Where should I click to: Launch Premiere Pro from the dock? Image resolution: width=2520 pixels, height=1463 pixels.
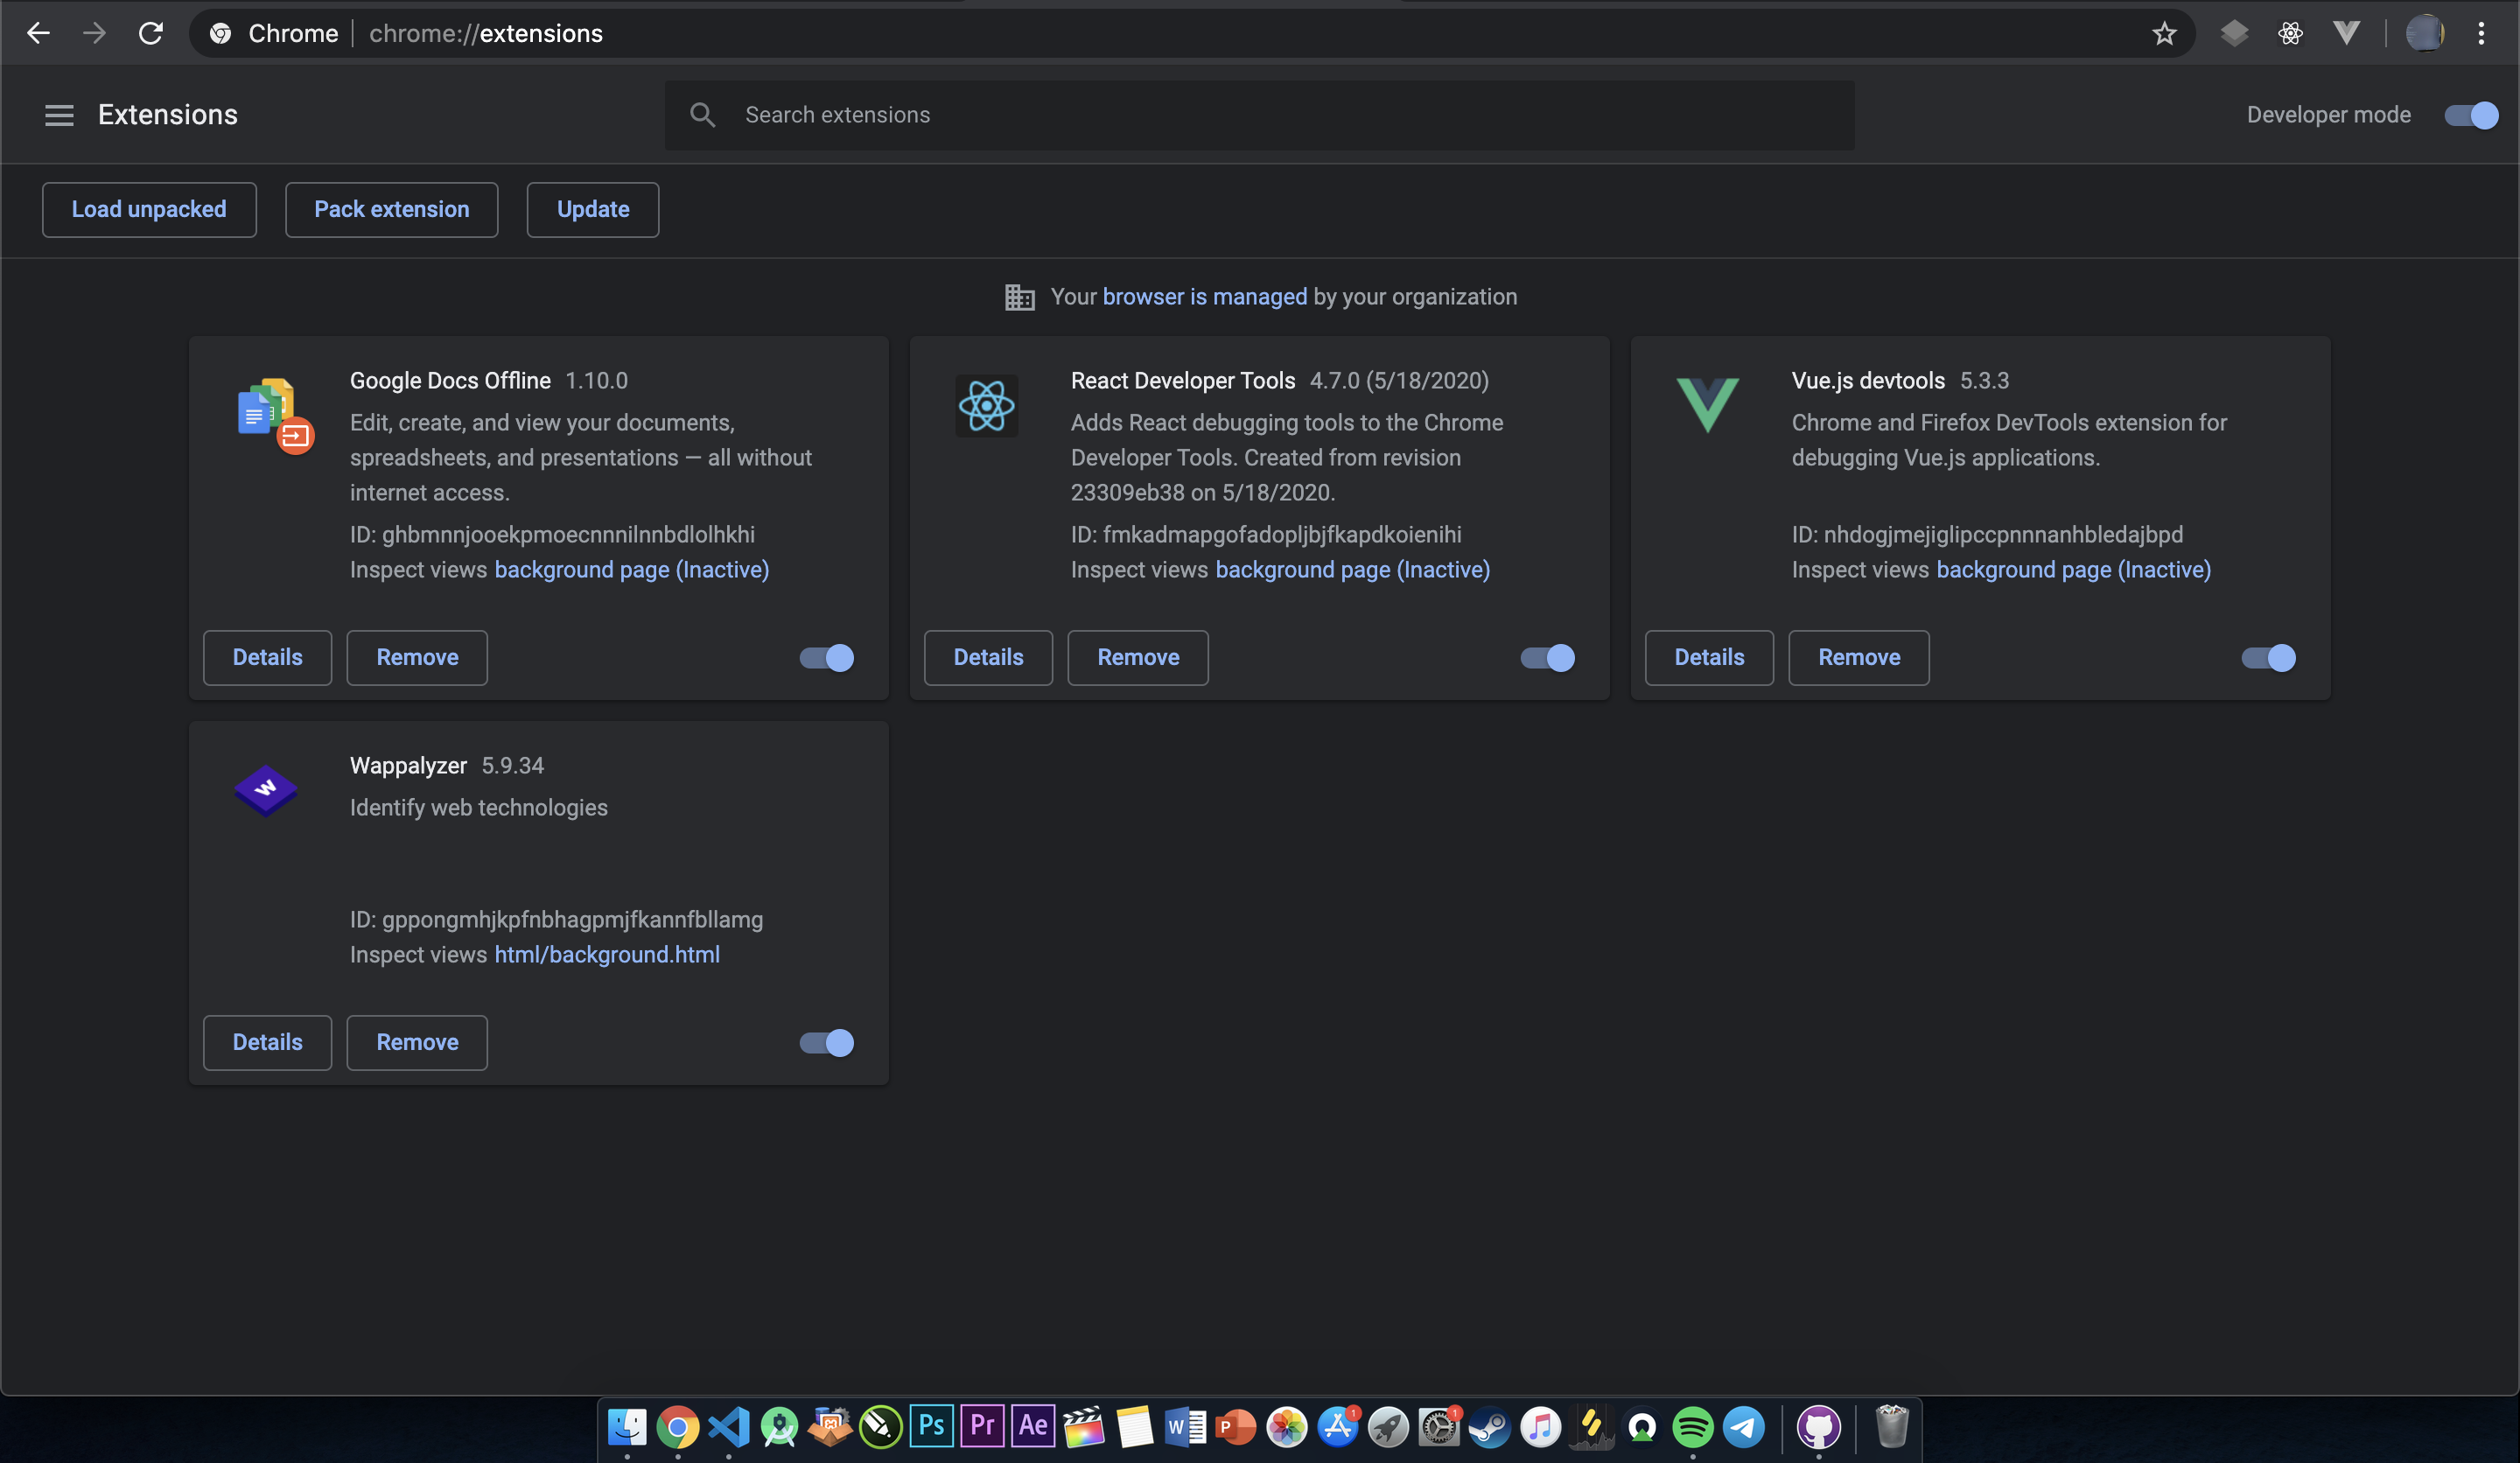pos(982,1425)
